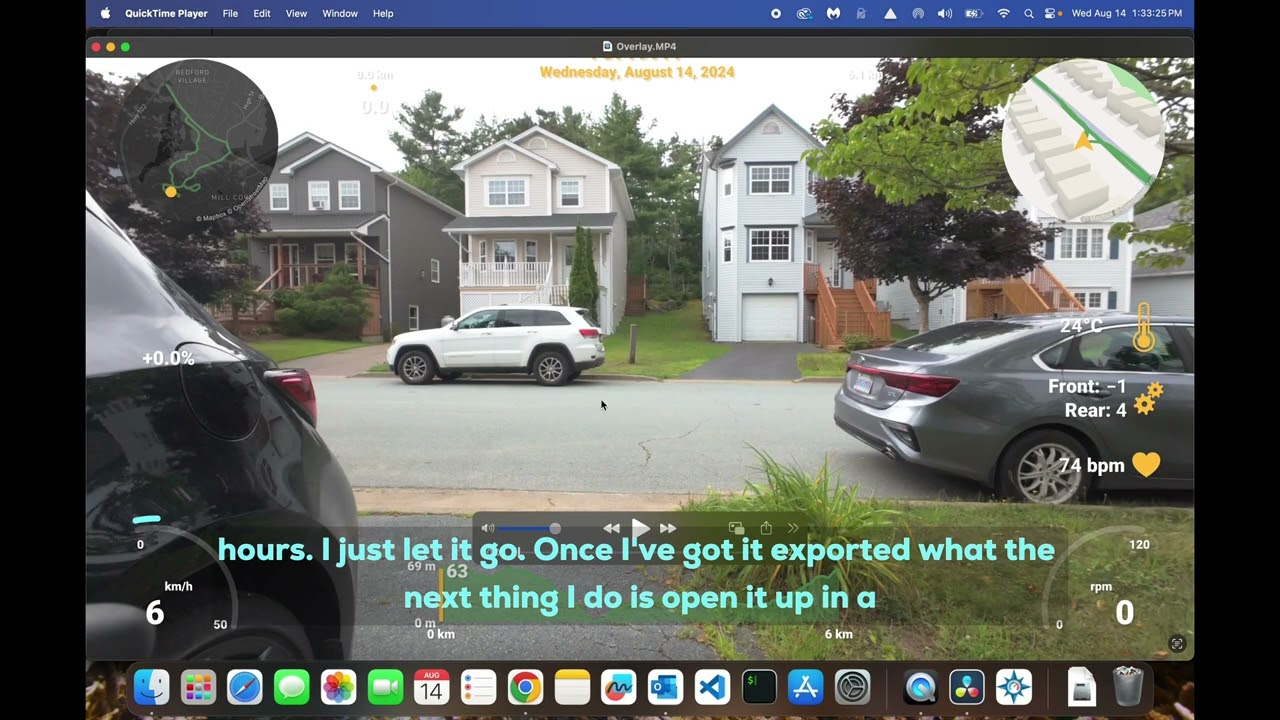Adjust the QuickTime volume slider

[528, 528]
